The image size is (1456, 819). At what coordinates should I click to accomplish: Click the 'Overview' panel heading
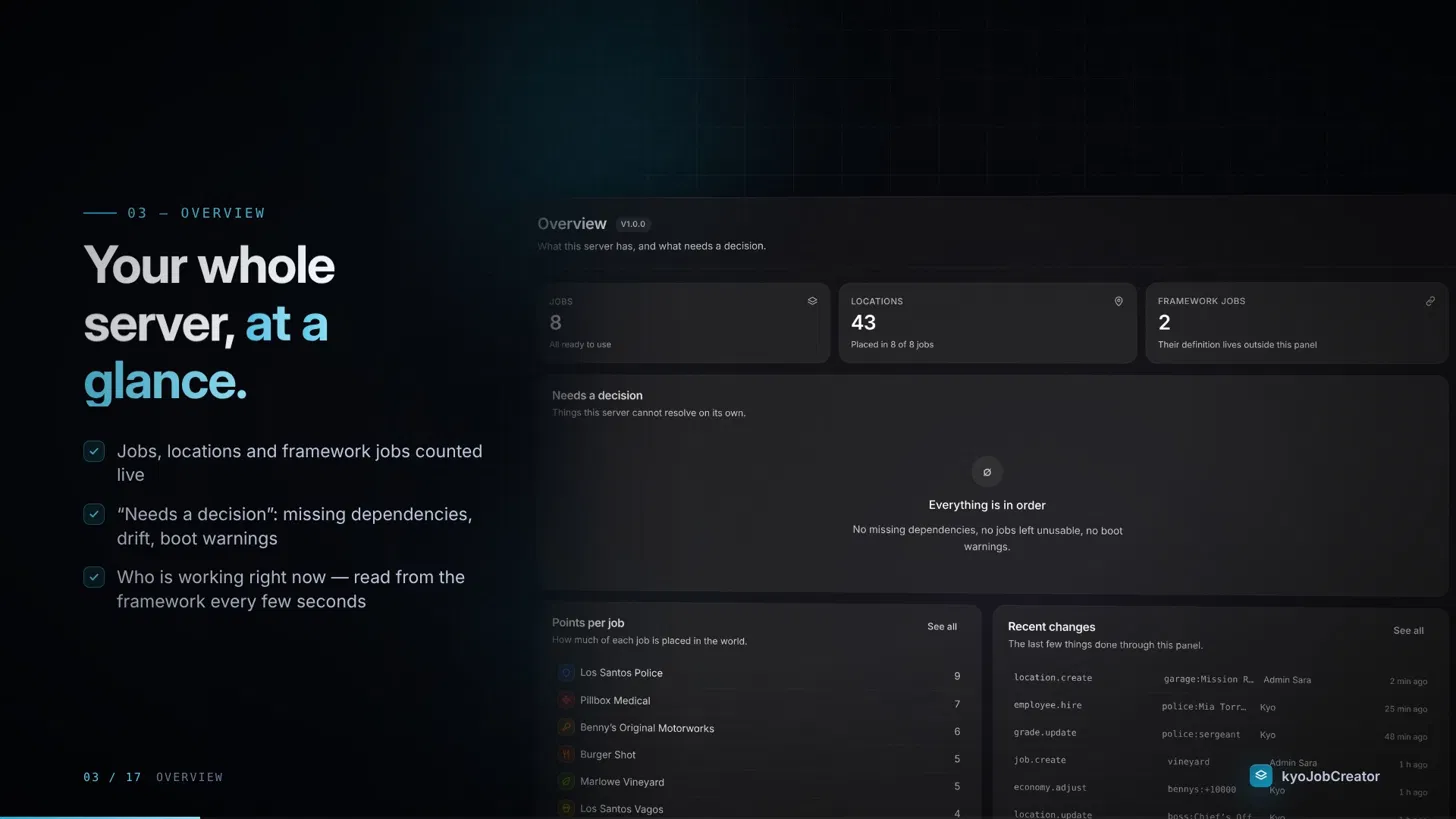(x=572, y=224)
